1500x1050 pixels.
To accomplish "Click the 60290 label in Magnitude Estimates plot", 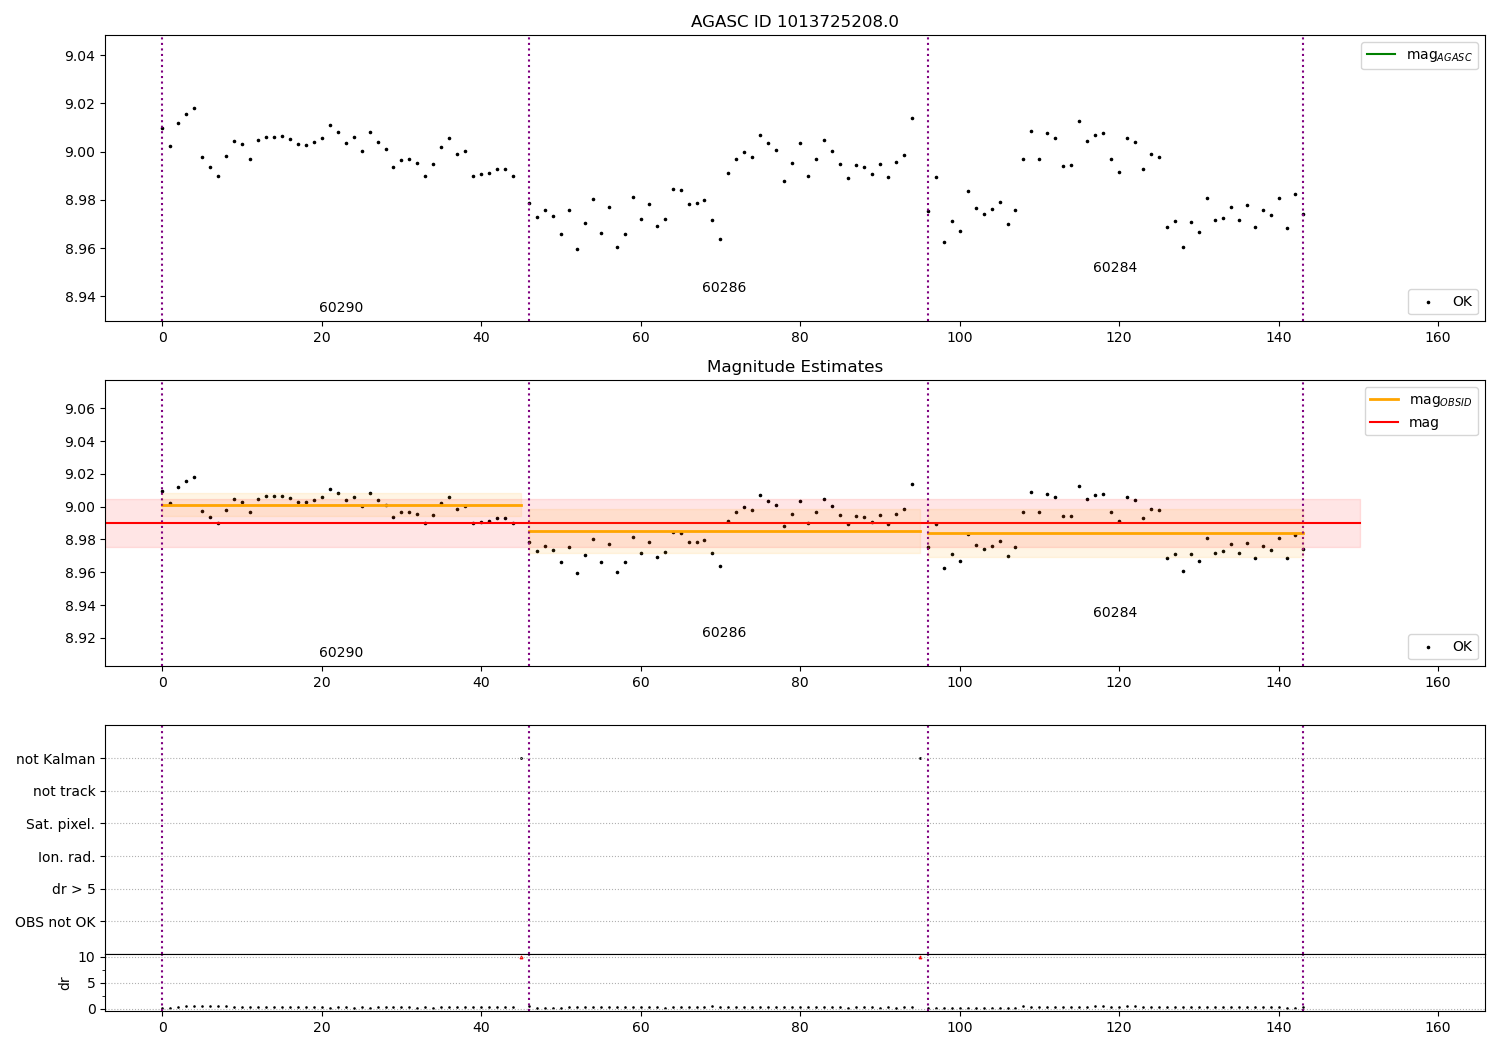I will (x=341, y=653).
